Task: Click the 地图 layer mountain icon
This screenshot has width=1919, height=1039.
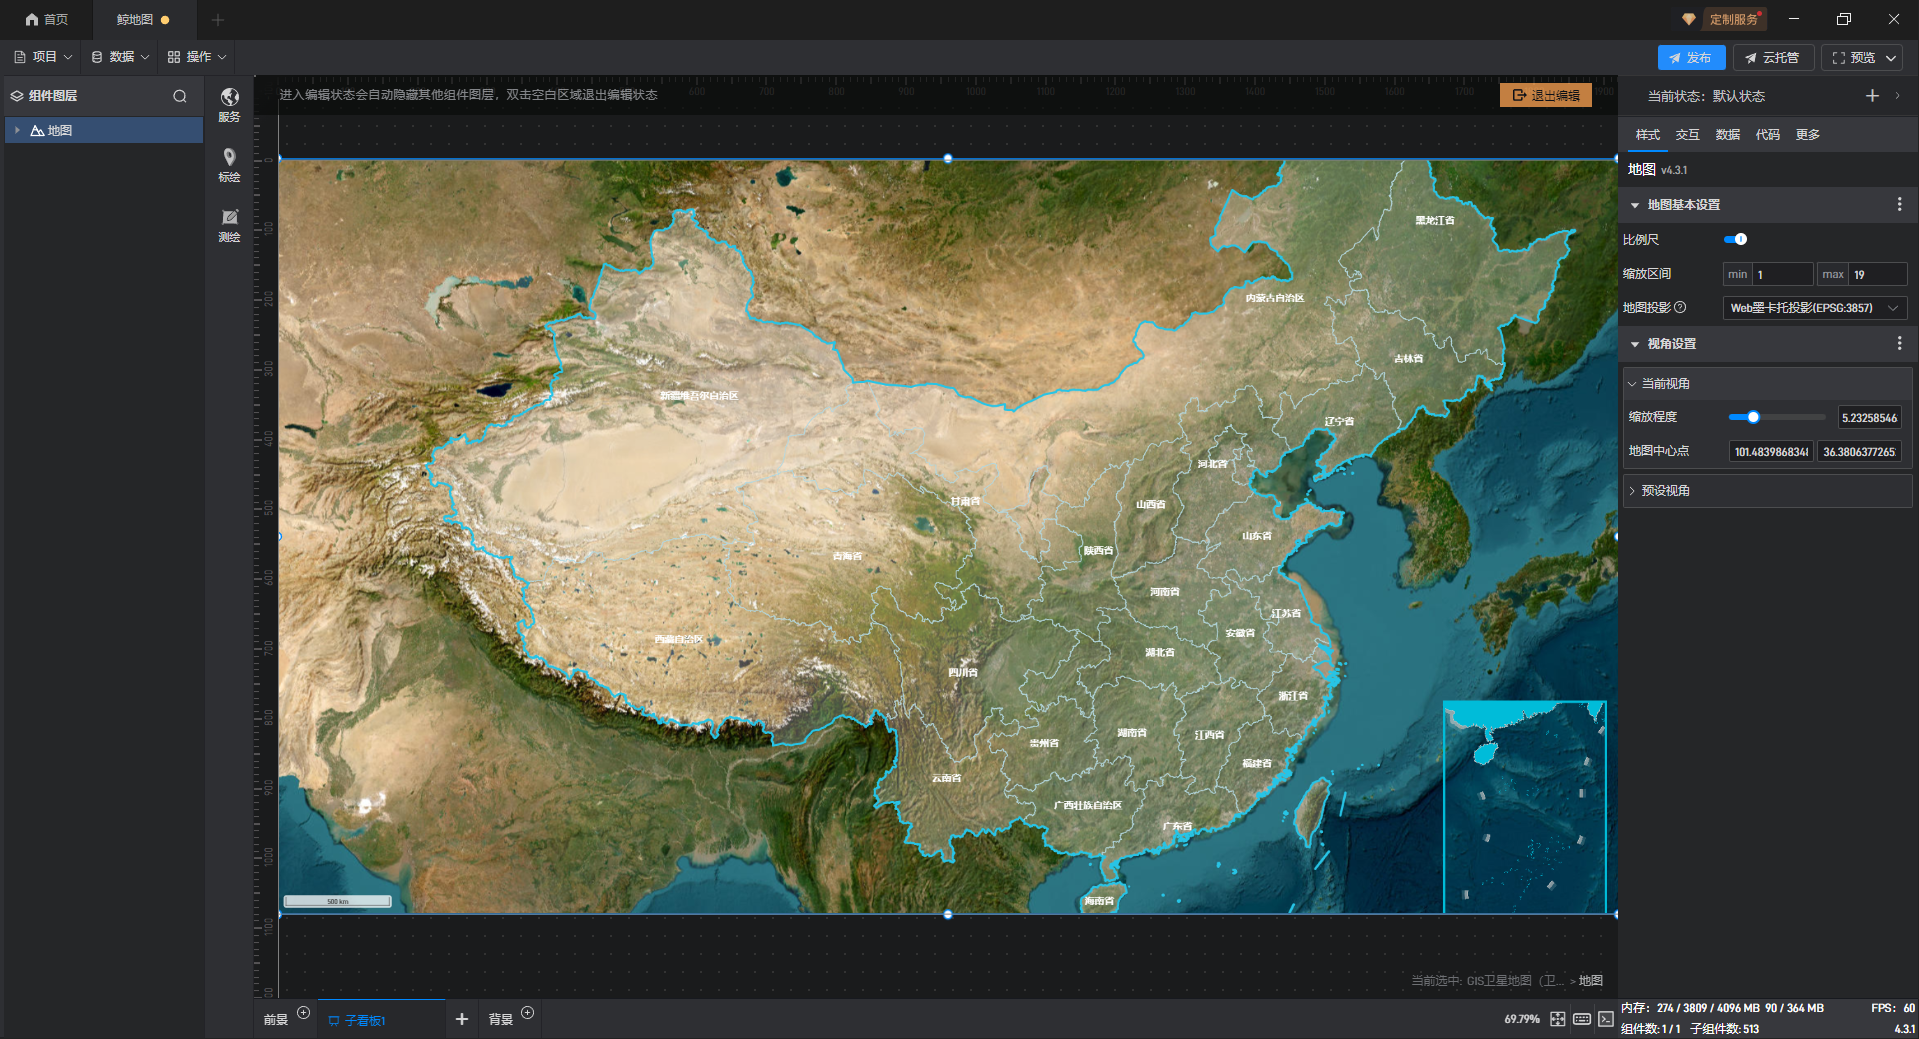Action: [37, 130]
